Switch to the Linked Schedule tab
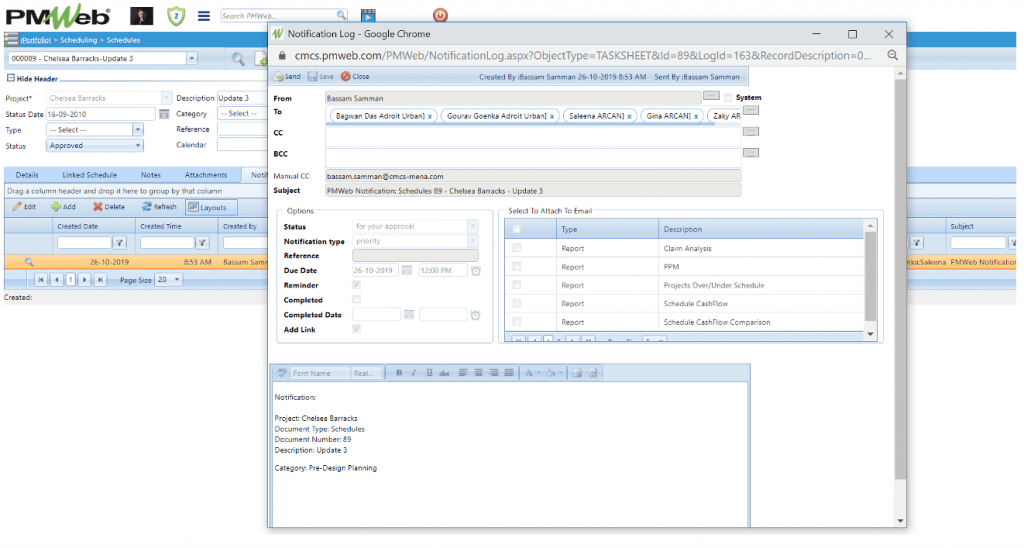1024x548 pixels. 89,175
